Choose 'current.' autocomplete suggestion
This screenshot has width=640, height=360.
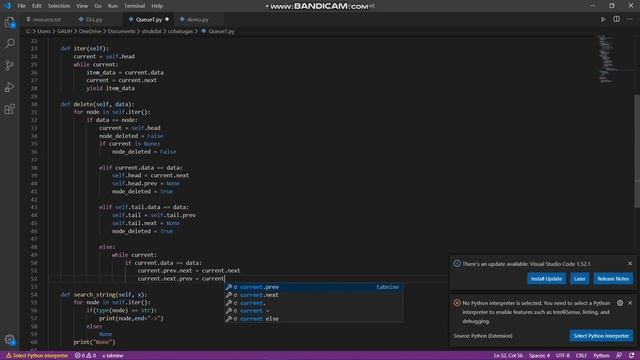pos(314,303)
